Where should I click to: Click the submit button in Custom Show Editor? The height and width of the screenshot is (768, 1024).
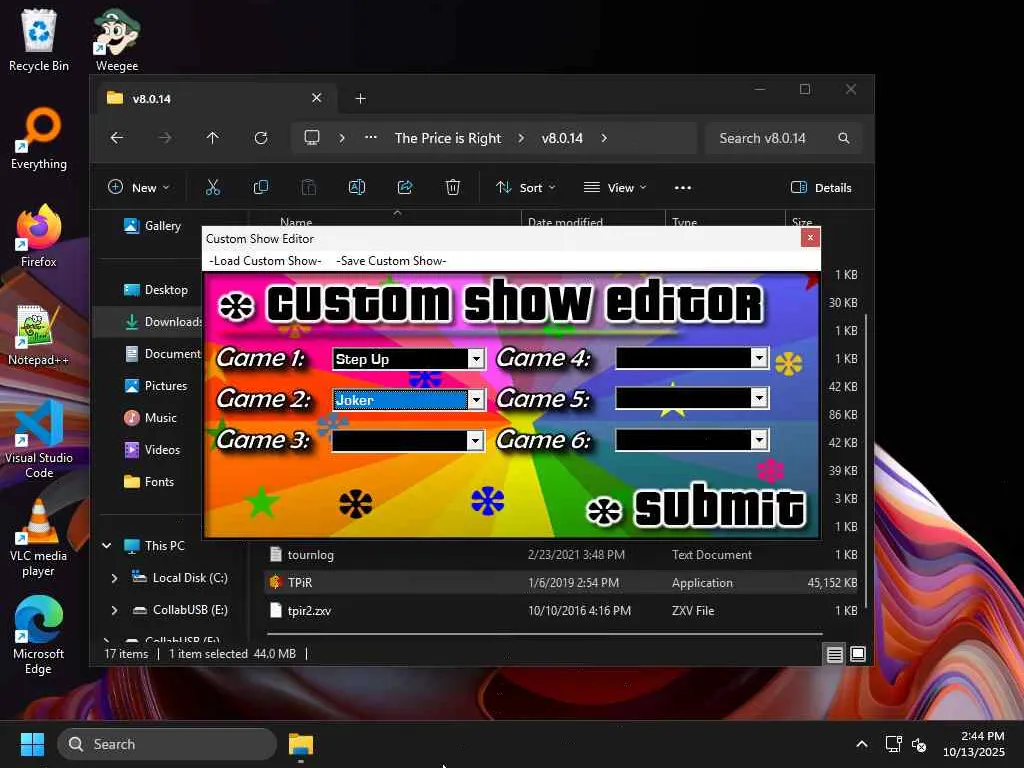[x=697, y=508]
